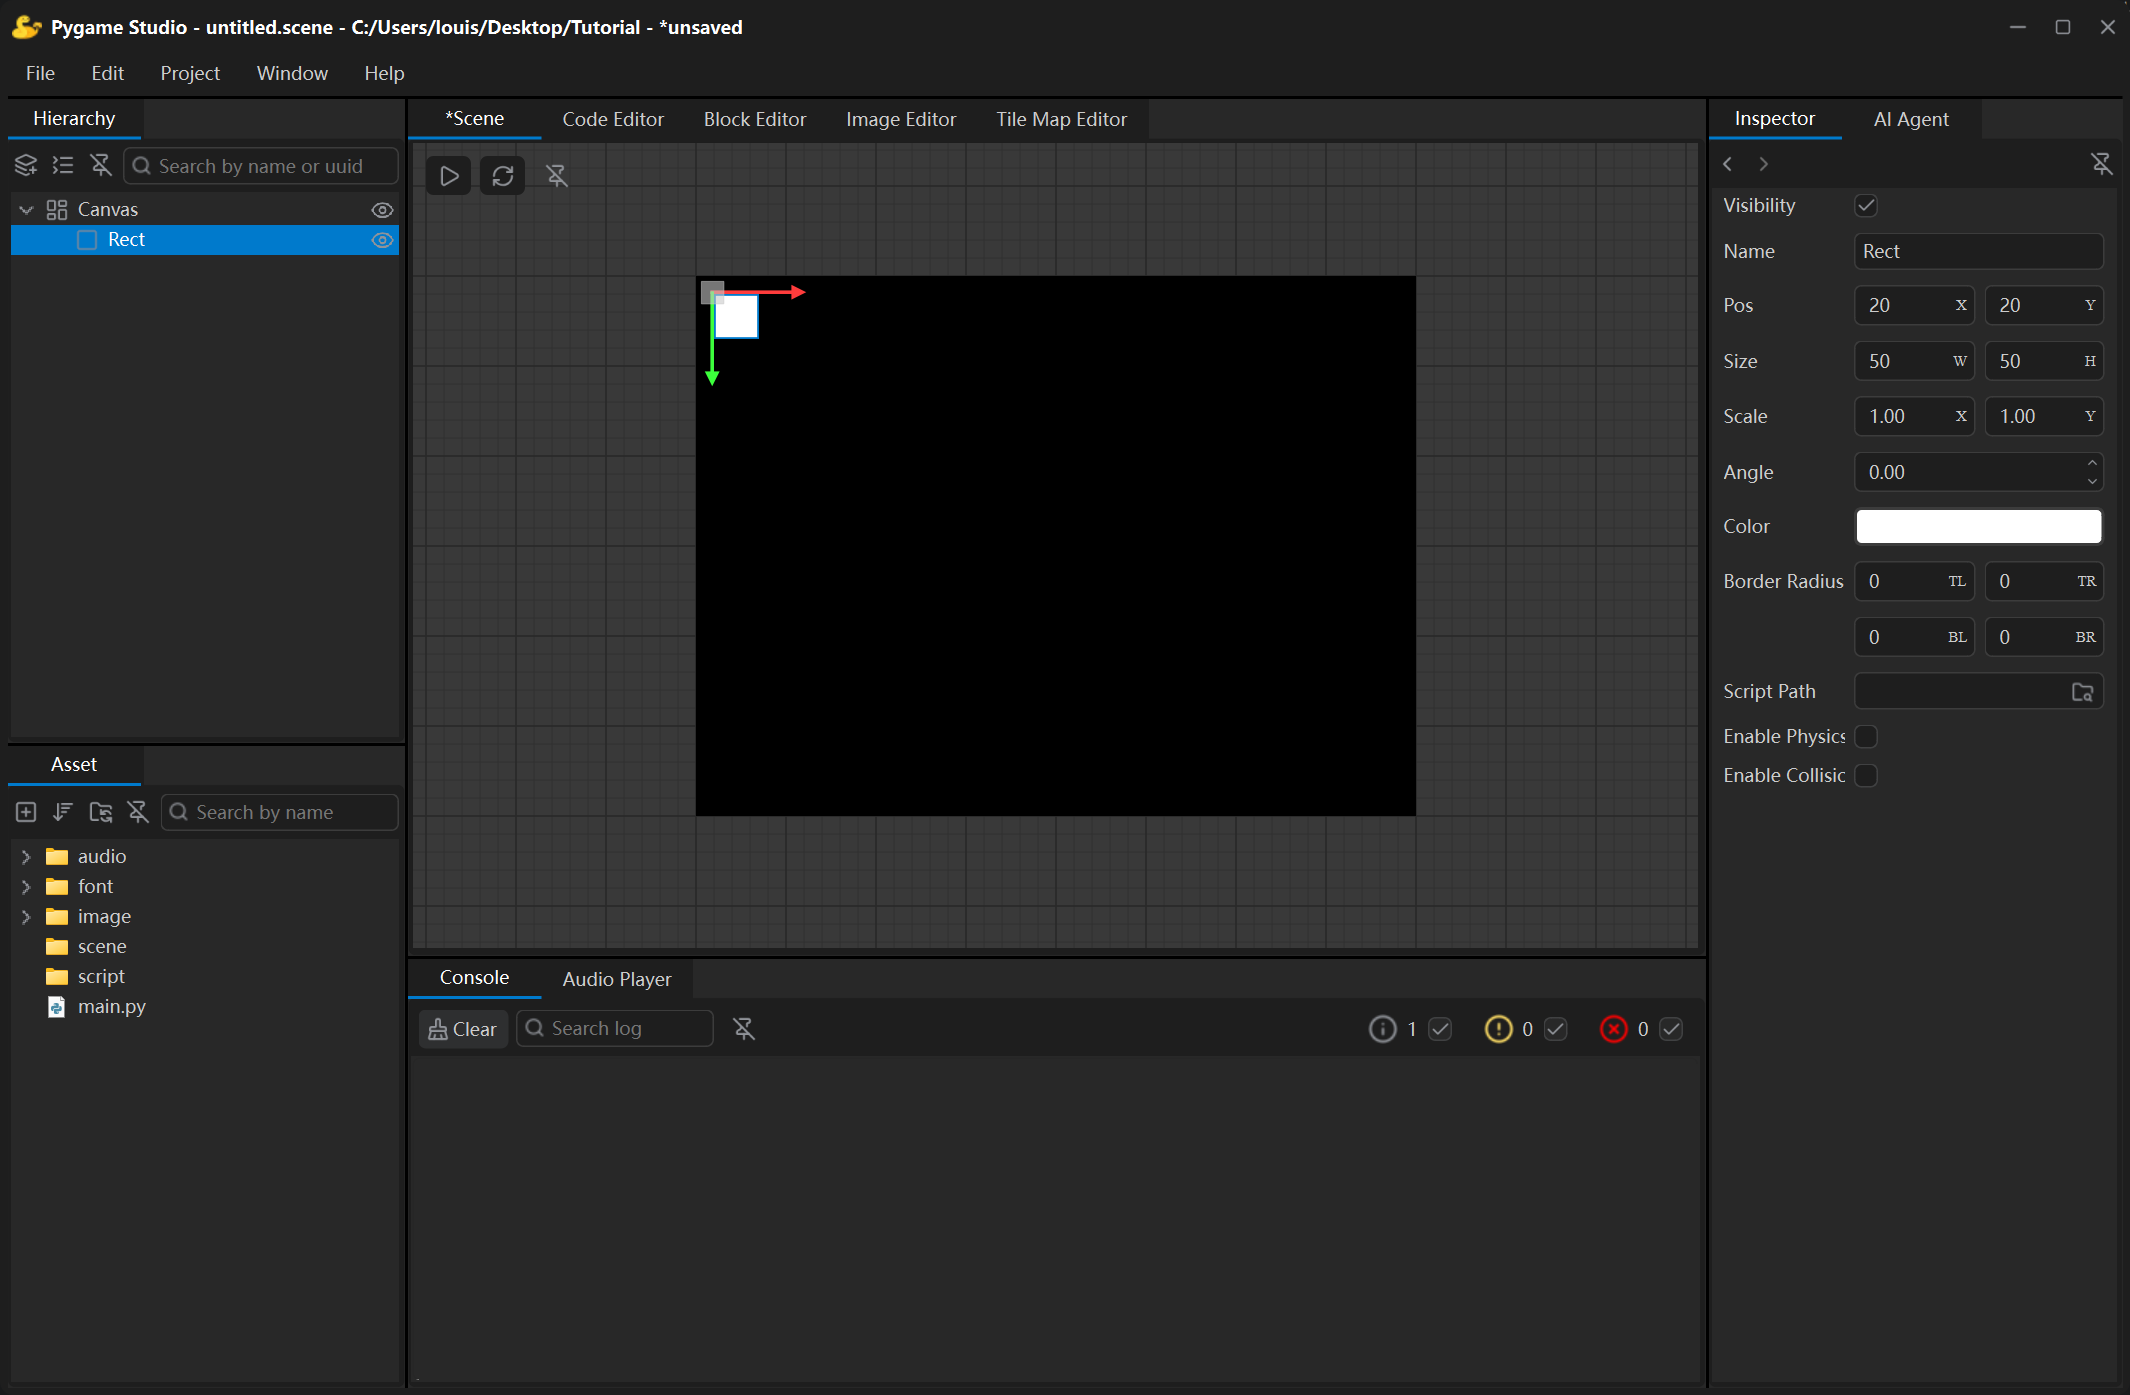Select main.py in the Asset panel
Screen dimensions: 2130x1395
pyautogui.click(x=111, y=1007)
